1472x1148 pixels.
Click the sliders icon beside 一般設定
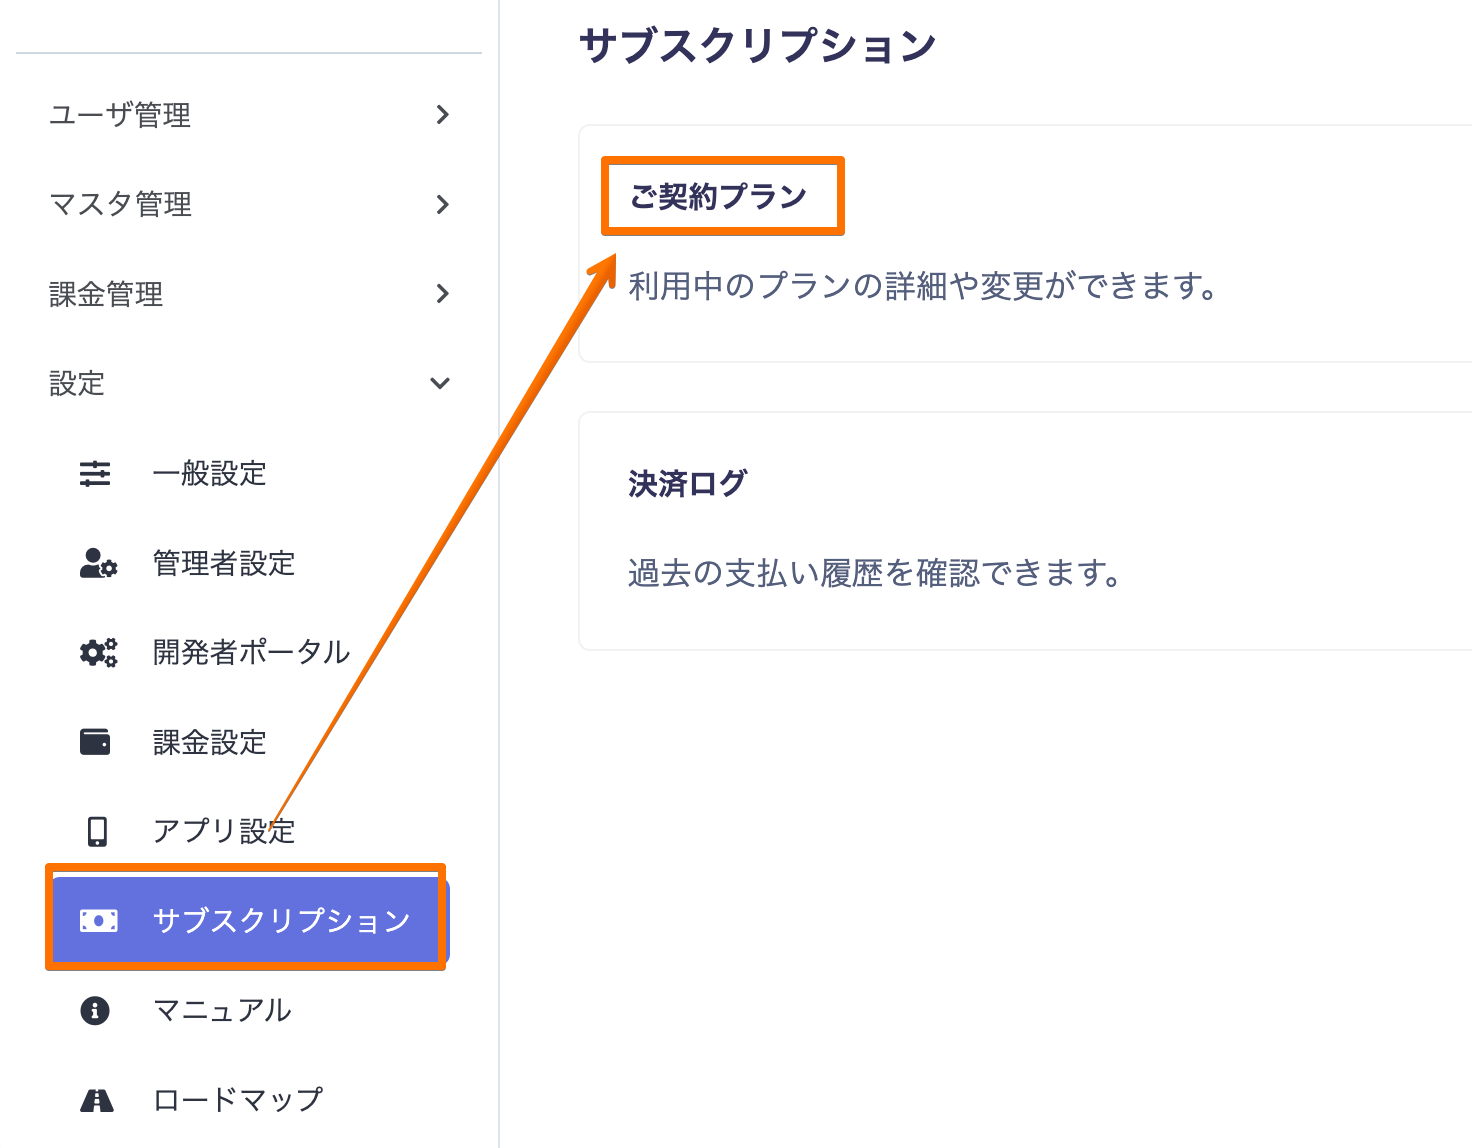[95, 473]
